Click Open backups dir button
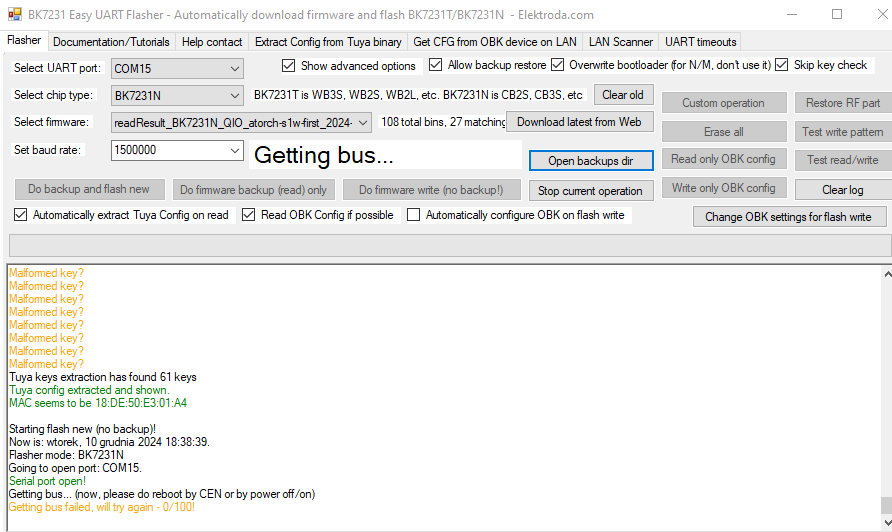The image size is (892, 532). point(590,161)
